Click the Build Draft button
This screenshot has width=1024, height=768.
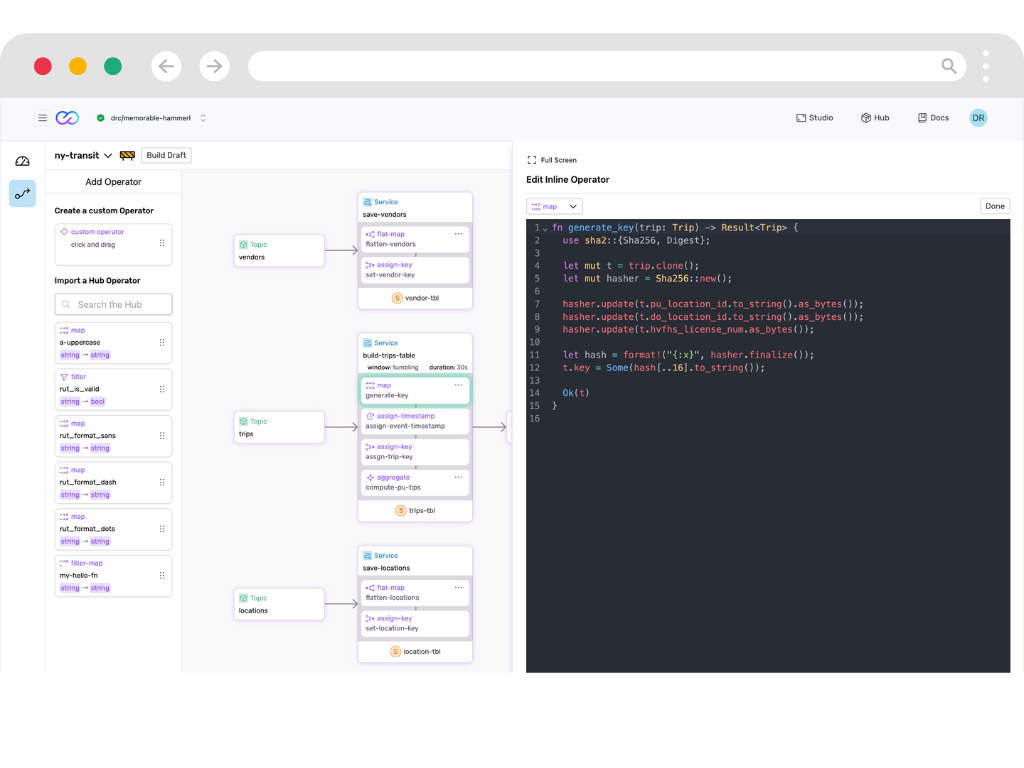click(166, 155)
